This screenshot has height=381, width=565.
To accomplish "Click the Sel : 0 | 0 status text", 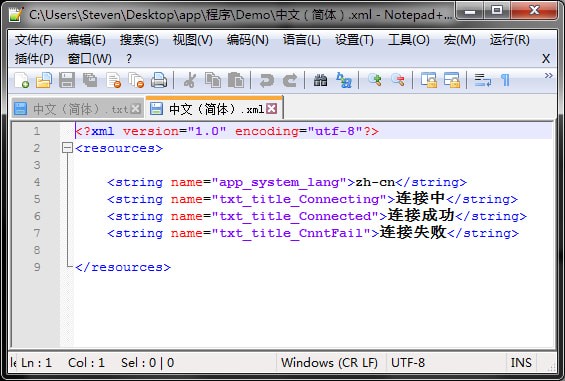I will coord(147,363).
